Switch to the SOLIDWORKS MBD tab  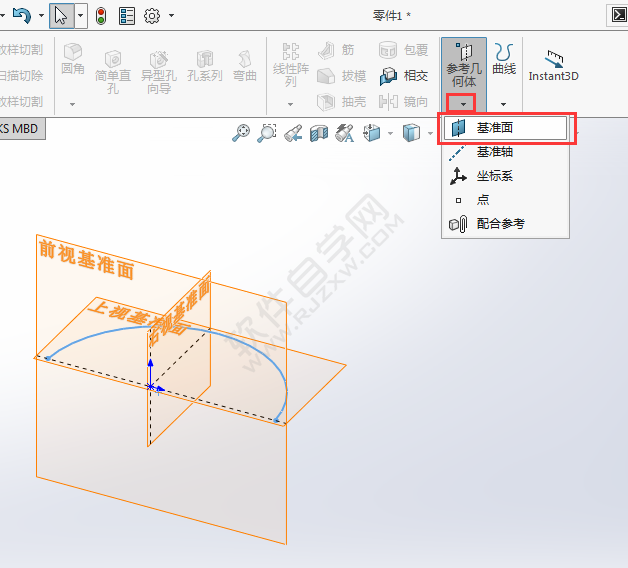click(x=20, y=129)
